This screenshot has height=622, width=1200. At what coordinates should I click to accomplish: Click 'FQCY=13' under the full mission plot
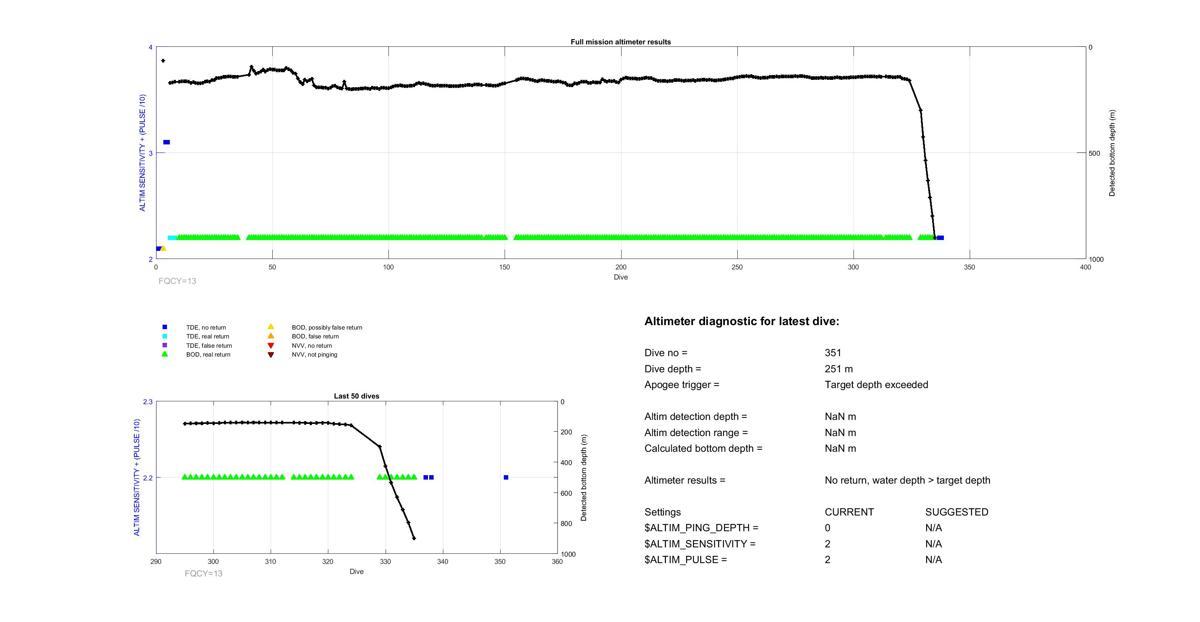coord(177,281)
